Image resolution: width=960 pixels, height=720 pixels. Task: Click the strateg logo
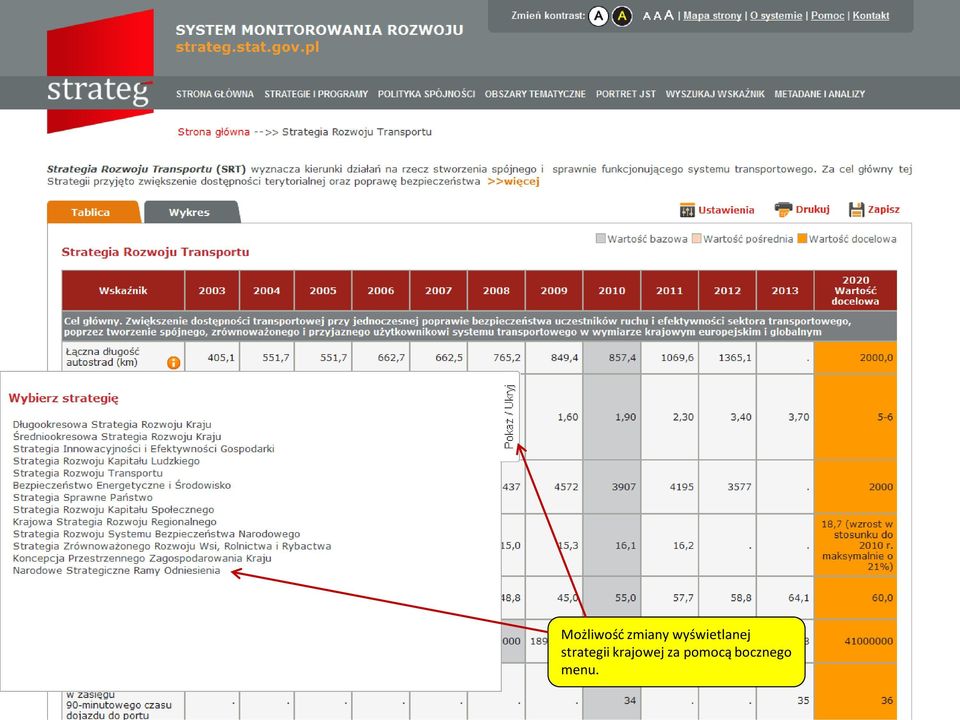[x=100, y=71]
